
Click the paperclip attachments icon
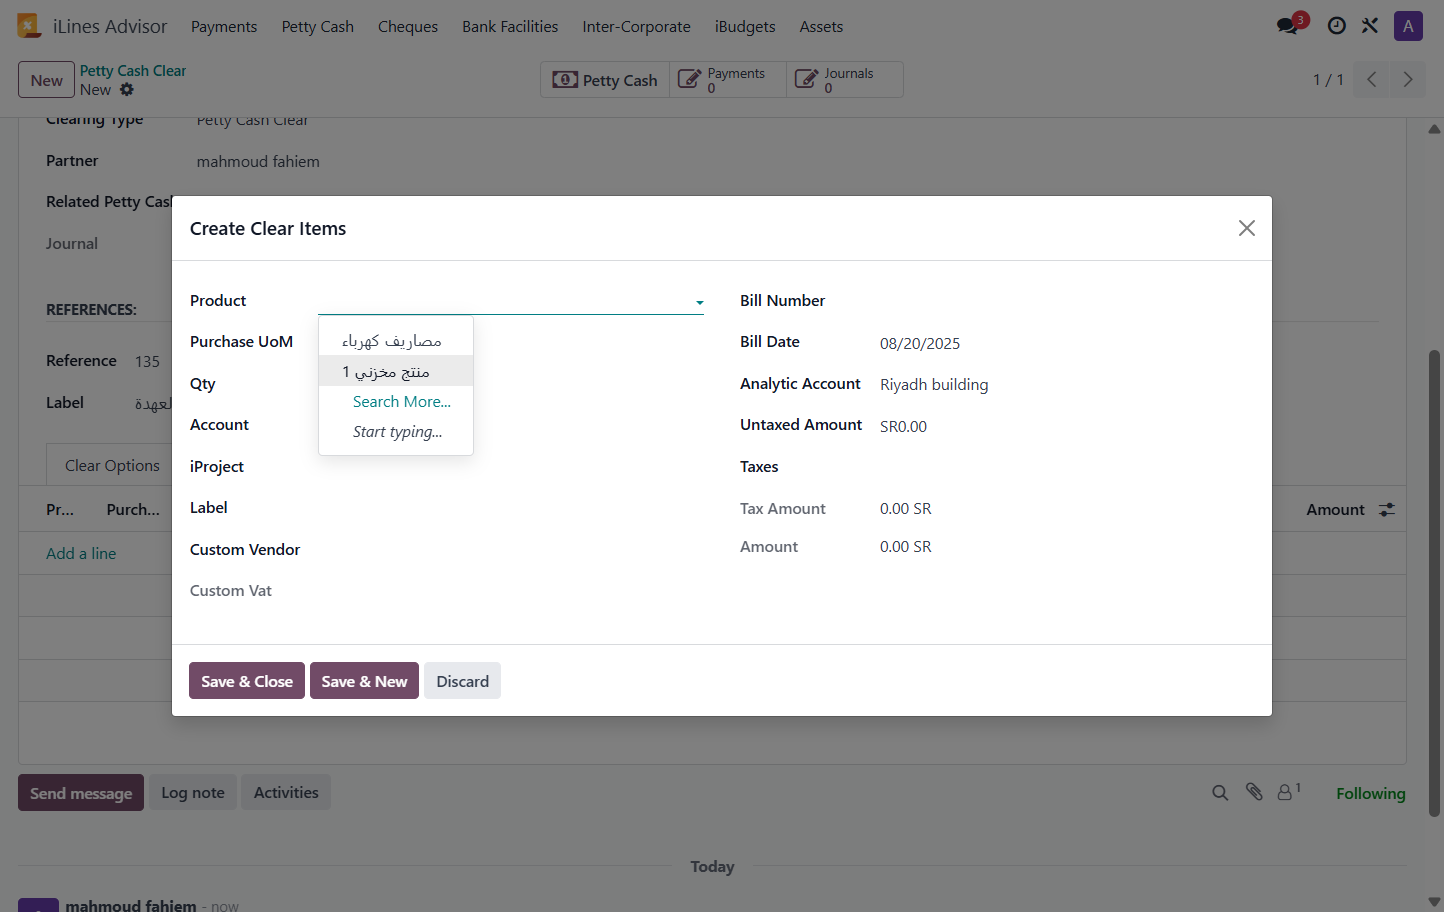coord(1254,792)
